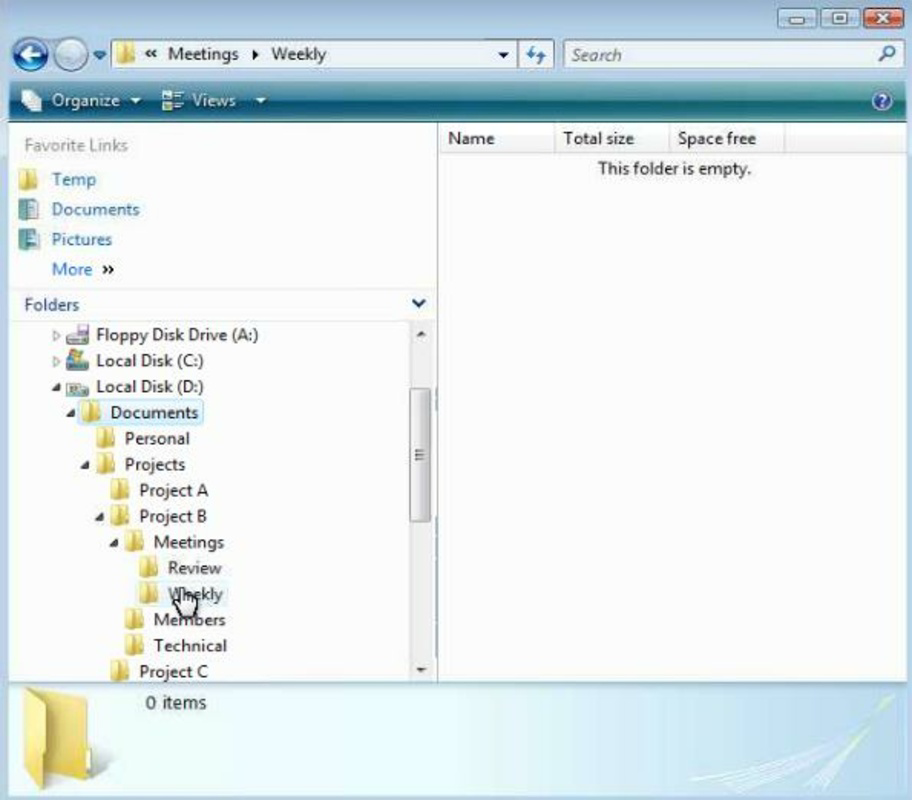Click the double chevron in address bar
Screen dimensions: 912x800
(151, 54)
